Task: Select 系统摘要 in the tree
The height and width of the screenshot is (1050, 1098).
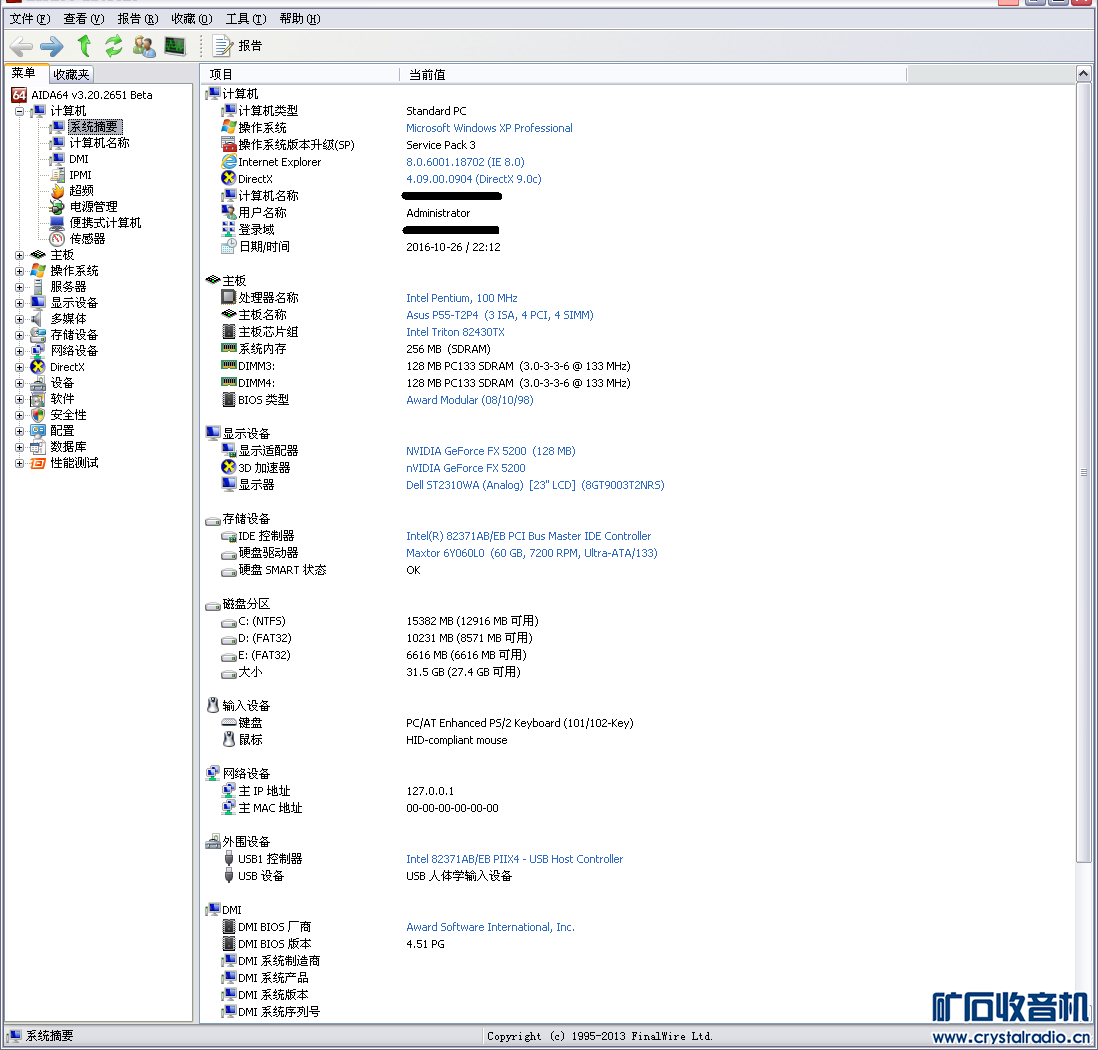Action: (95, 127)
